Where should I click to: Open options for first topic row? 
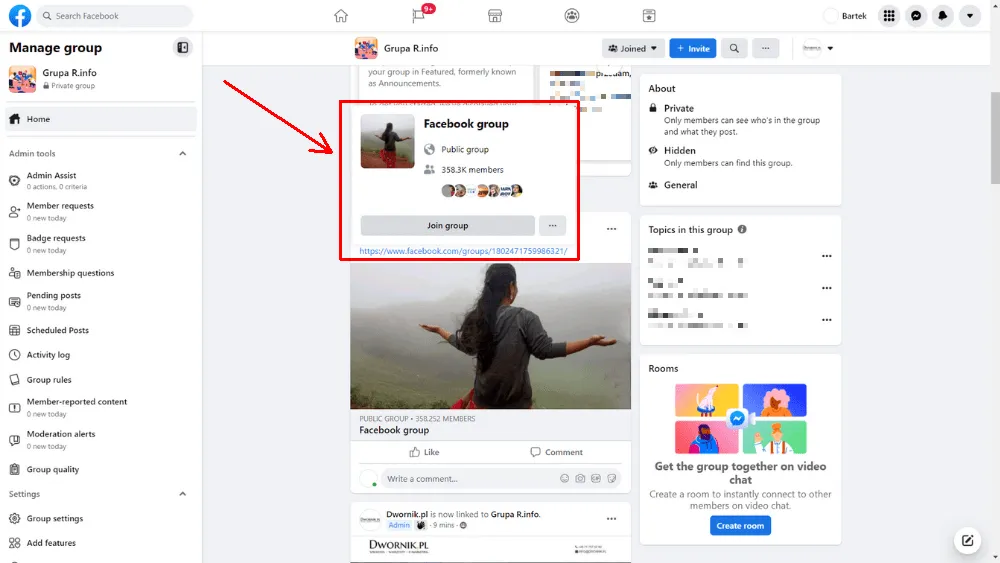tap(827, 256)
